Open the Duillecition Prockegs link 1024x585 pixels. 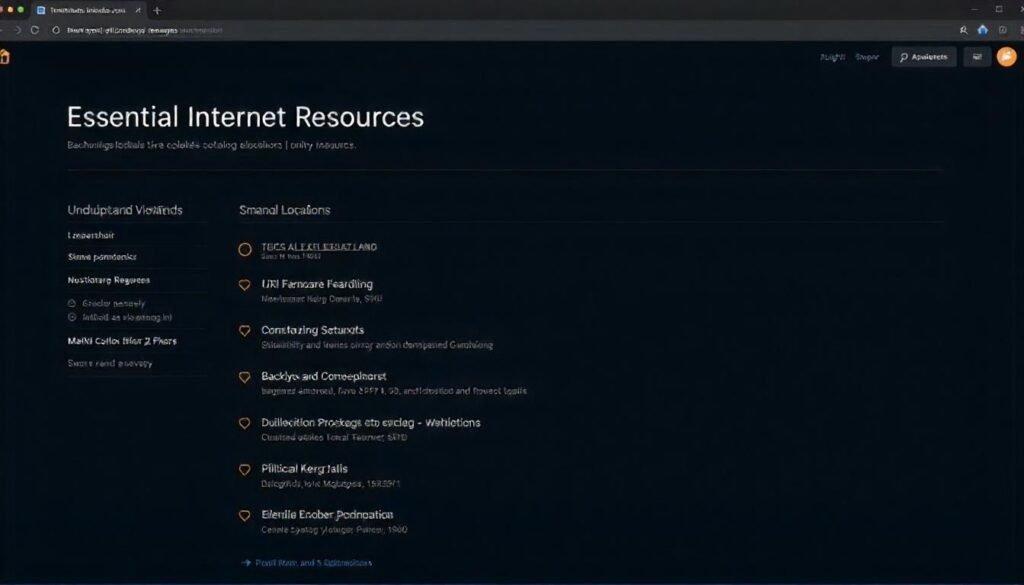click(370, 423)
